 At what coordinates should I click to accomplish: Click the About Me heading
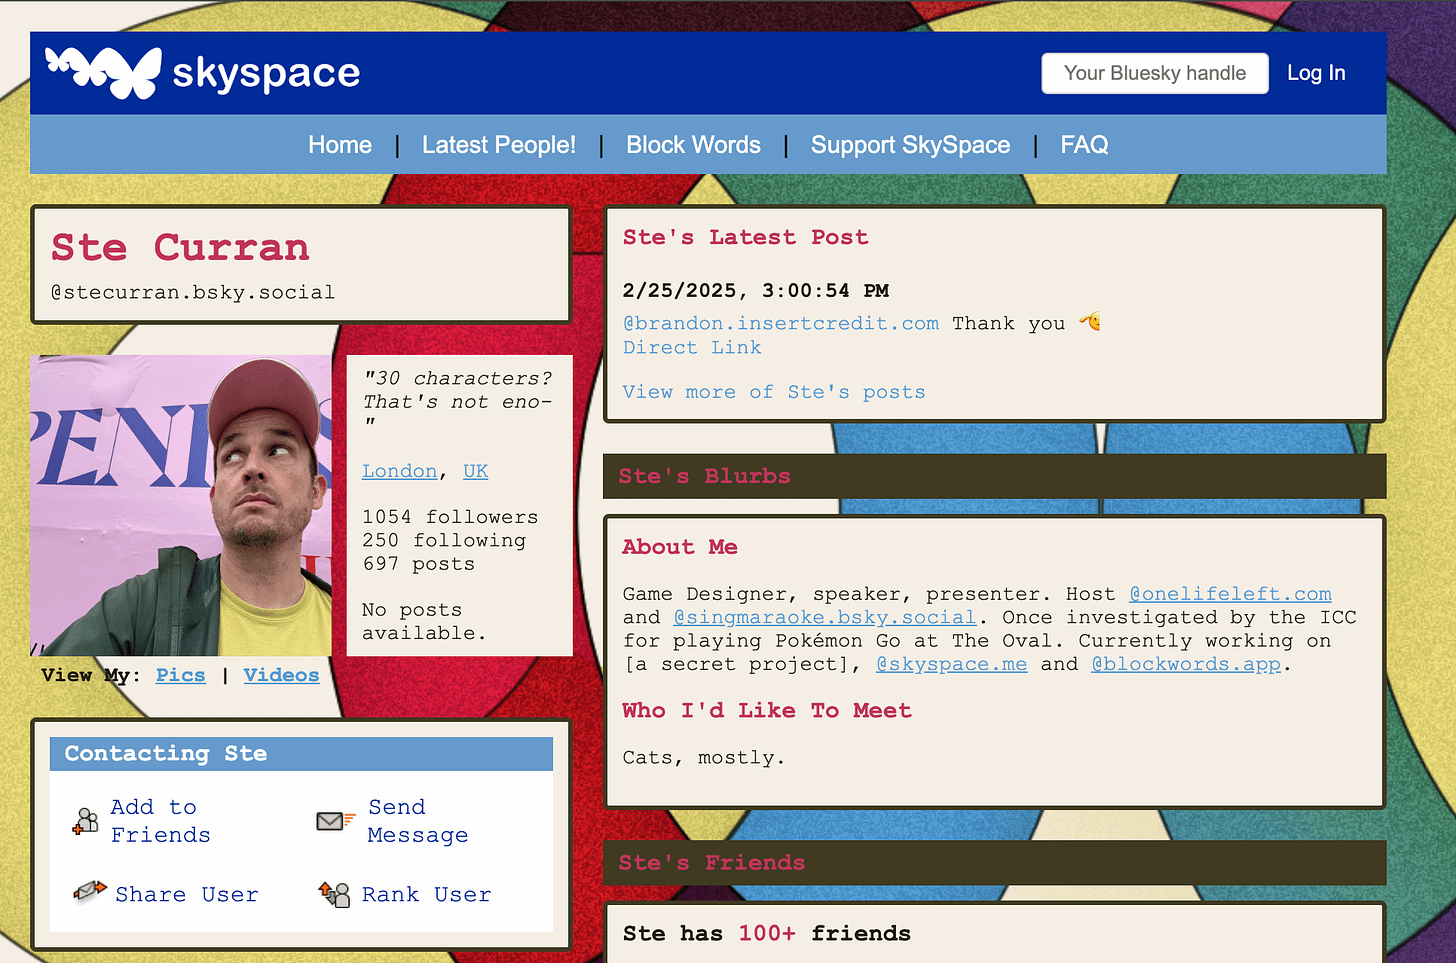(680, 547)
